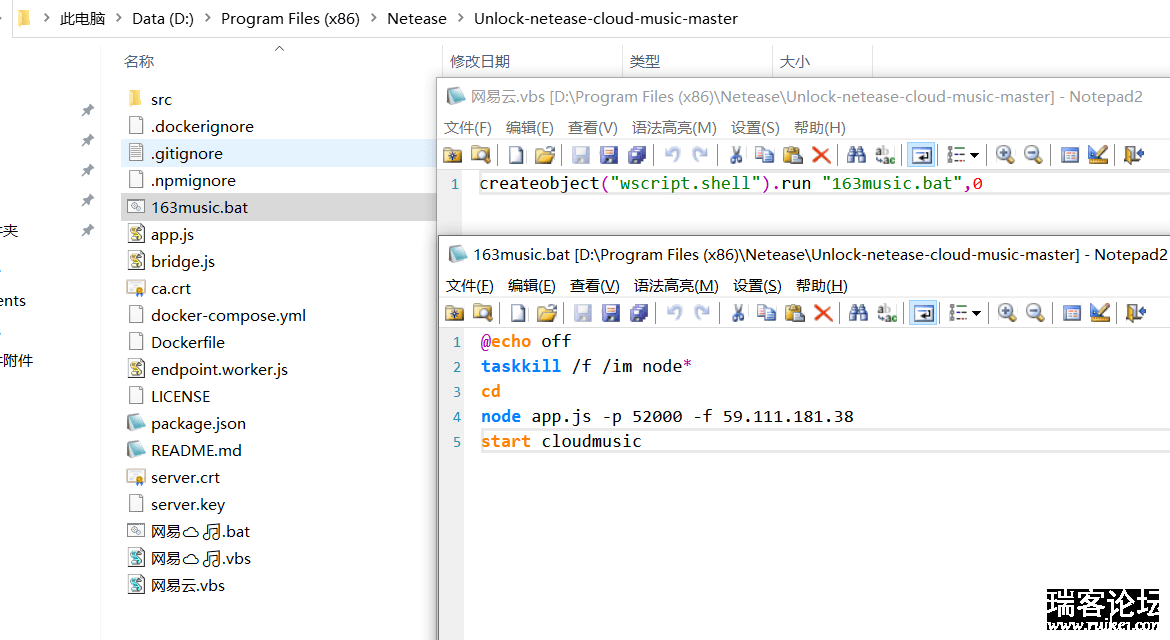Click Customize Schemes icon in 163music.bat window toolbar
The height and width of the screenshot is (640, 1170).
pyautogui.click(x=1100, y=313)
